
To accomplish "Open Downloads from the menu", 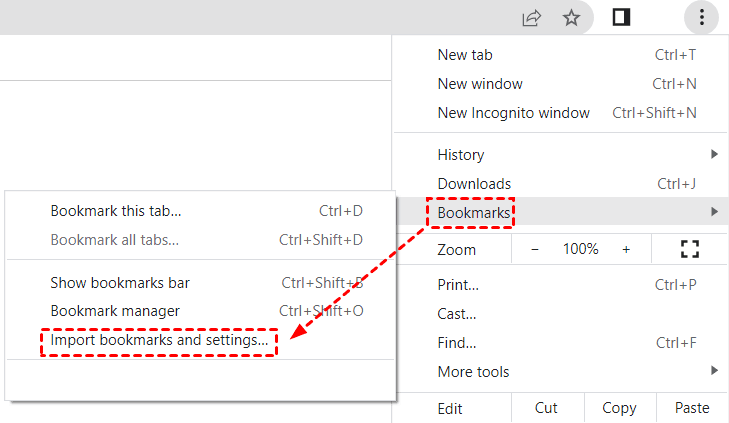I will [561, 184].
